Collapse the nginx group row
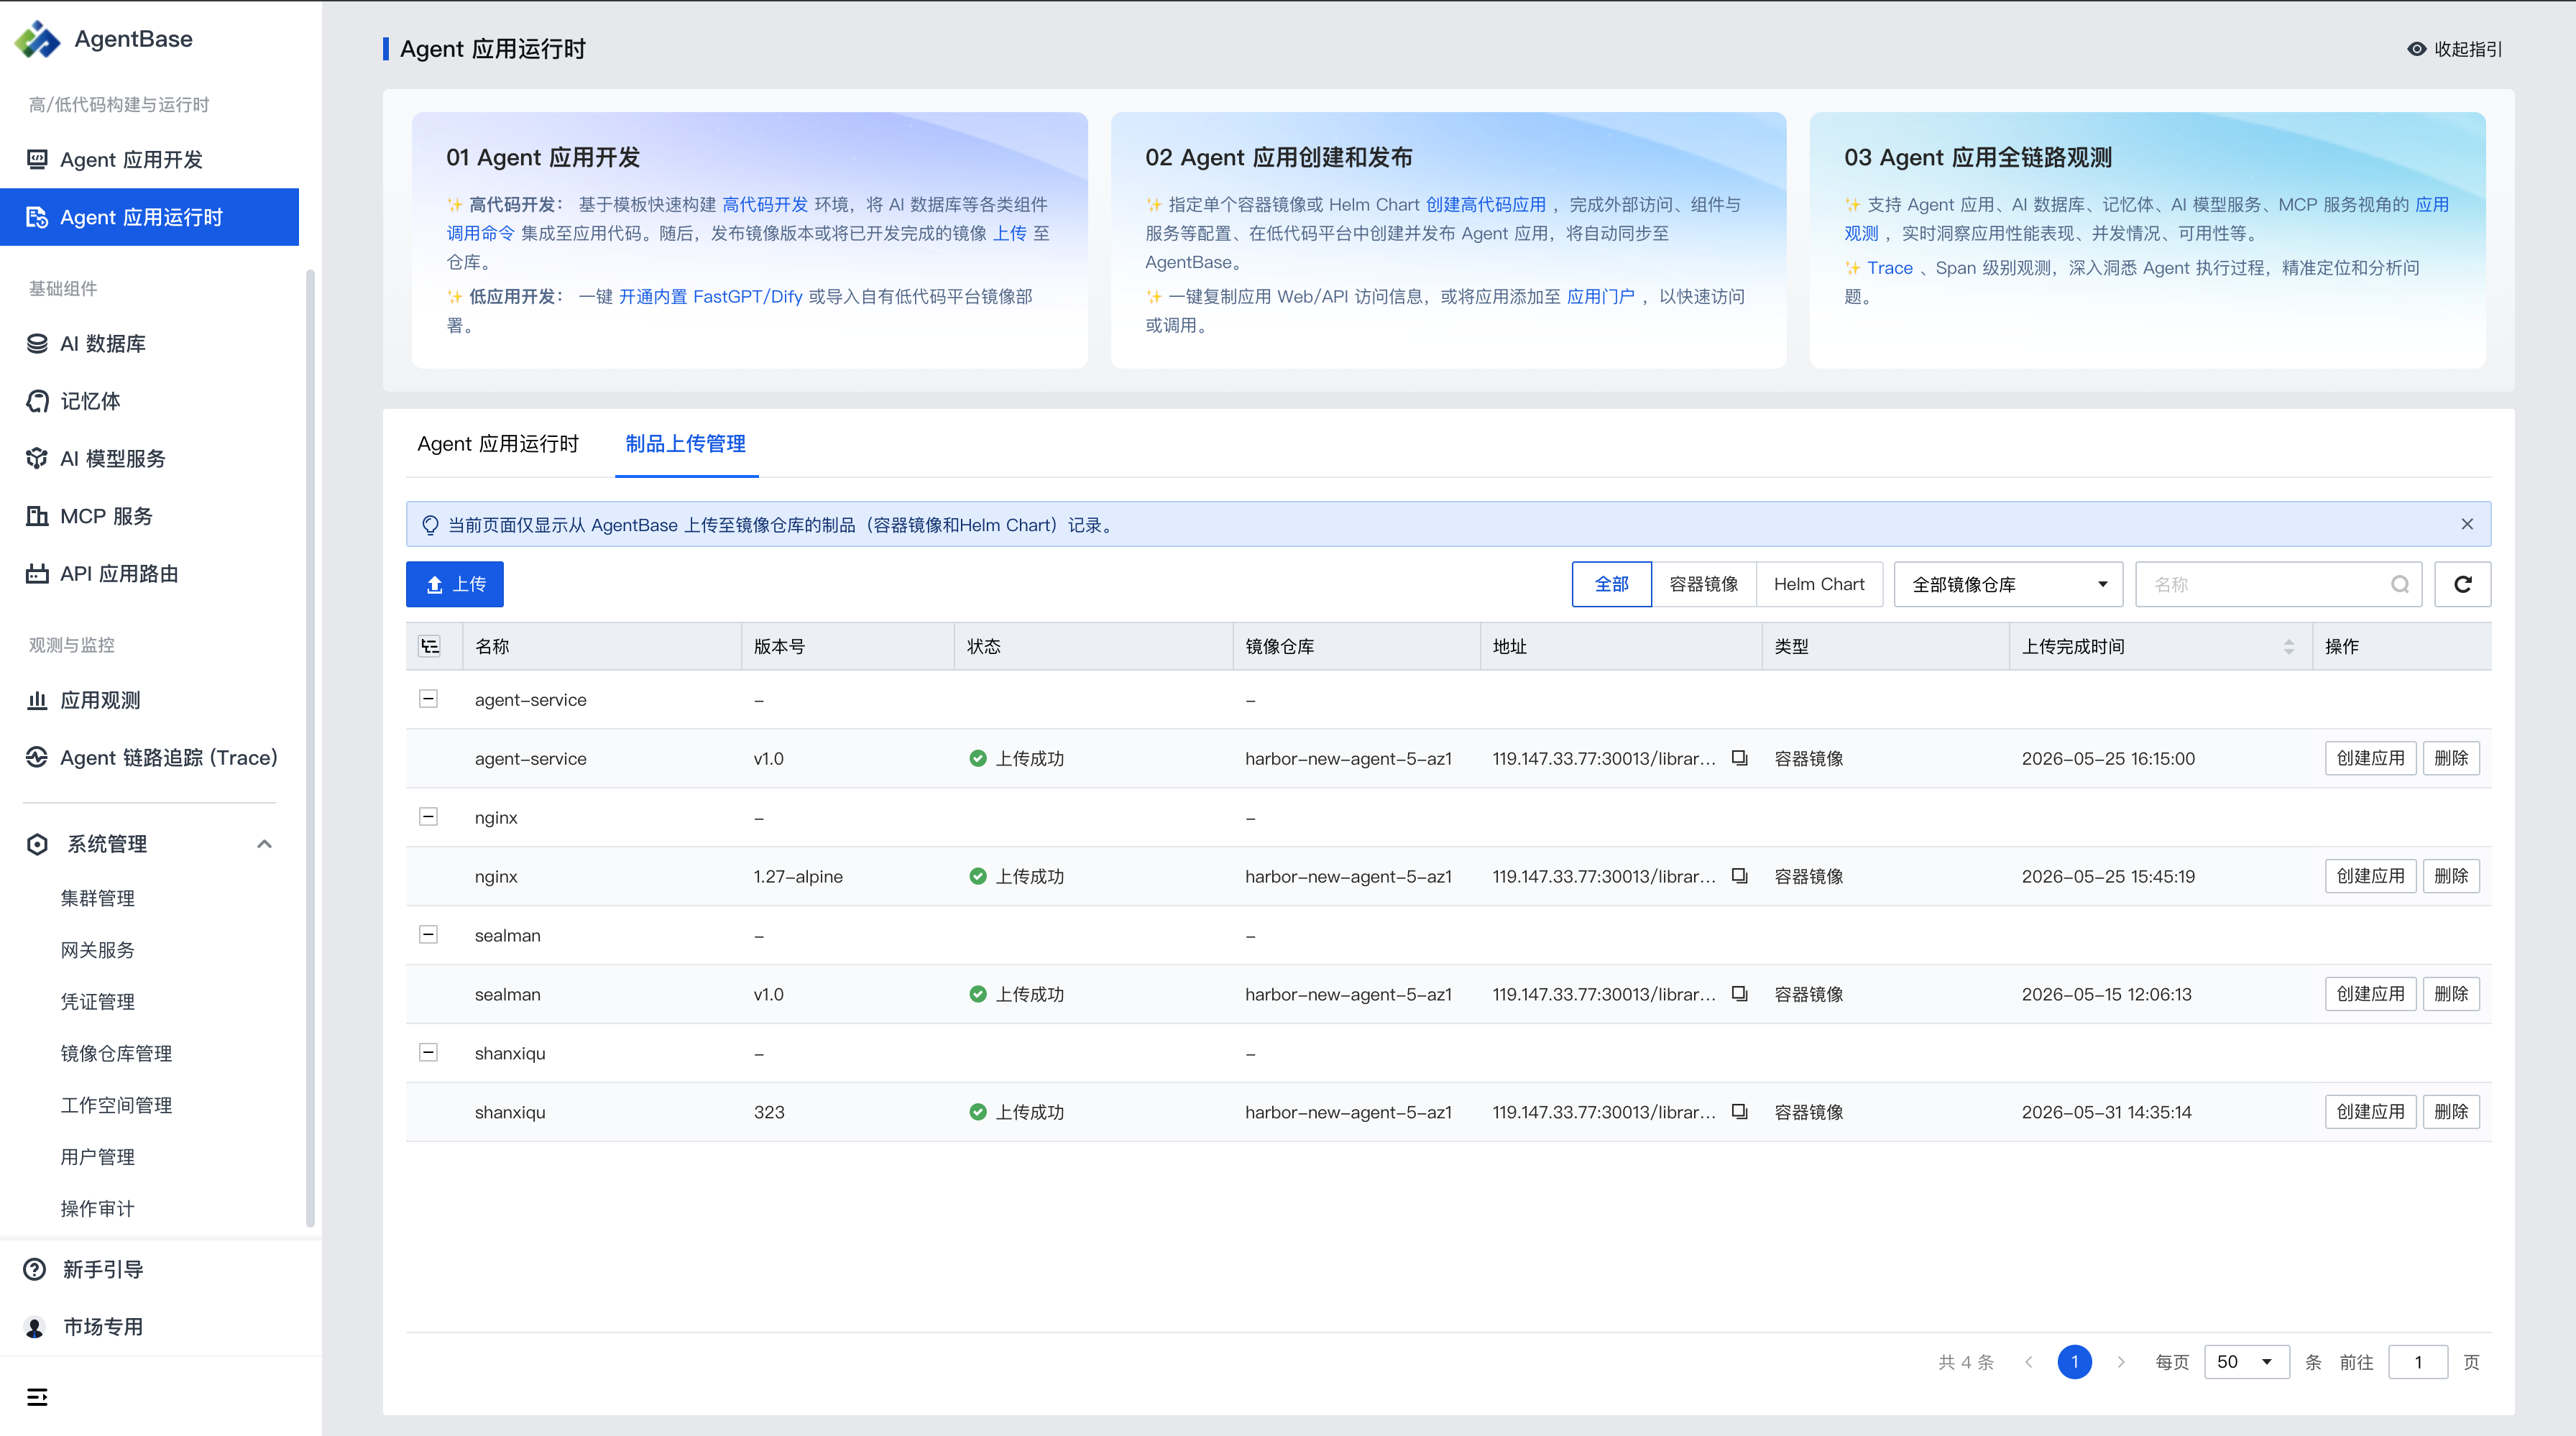This screenshot has height=1436, width=2576. tap(428, 817)
